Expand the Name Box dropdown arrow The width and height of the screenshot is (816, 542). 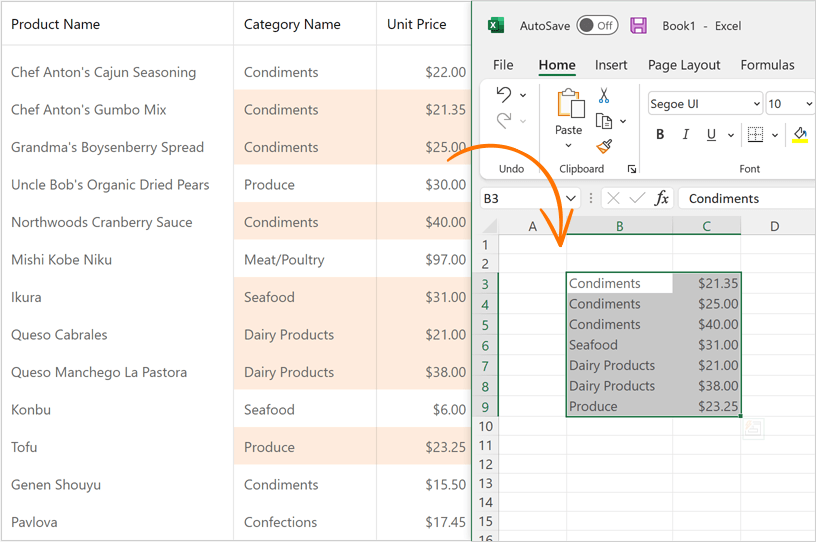(x=569, y=198)
